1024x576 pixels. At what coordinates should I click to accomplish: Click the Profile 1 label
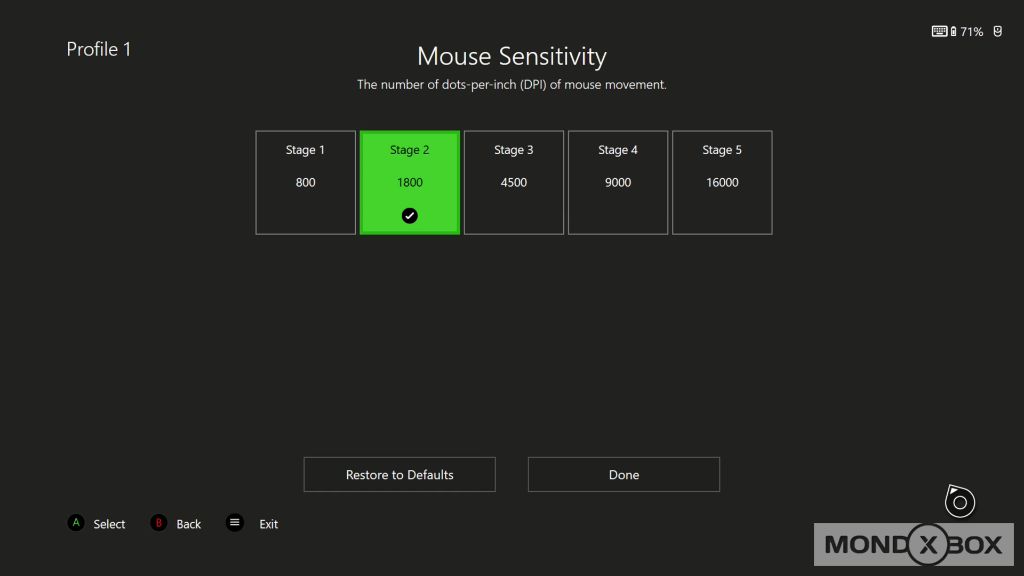click(99, 49)
